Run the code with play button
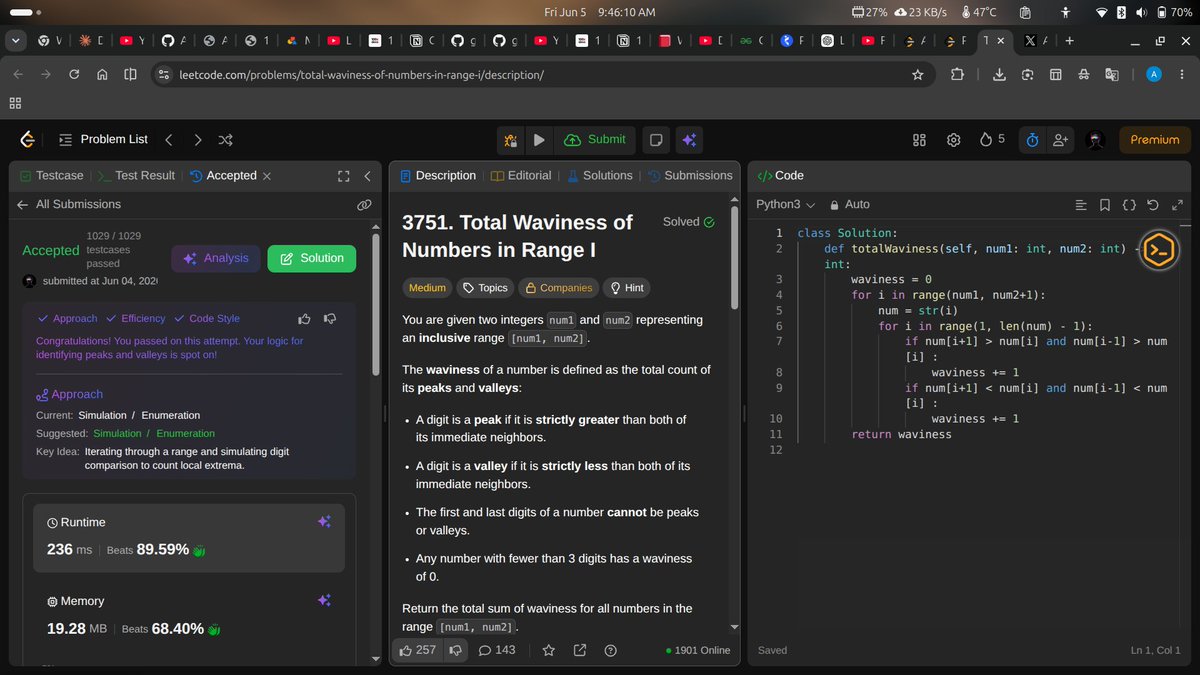Viewport: 1200px width, 675px height. (x=539, y=140)
